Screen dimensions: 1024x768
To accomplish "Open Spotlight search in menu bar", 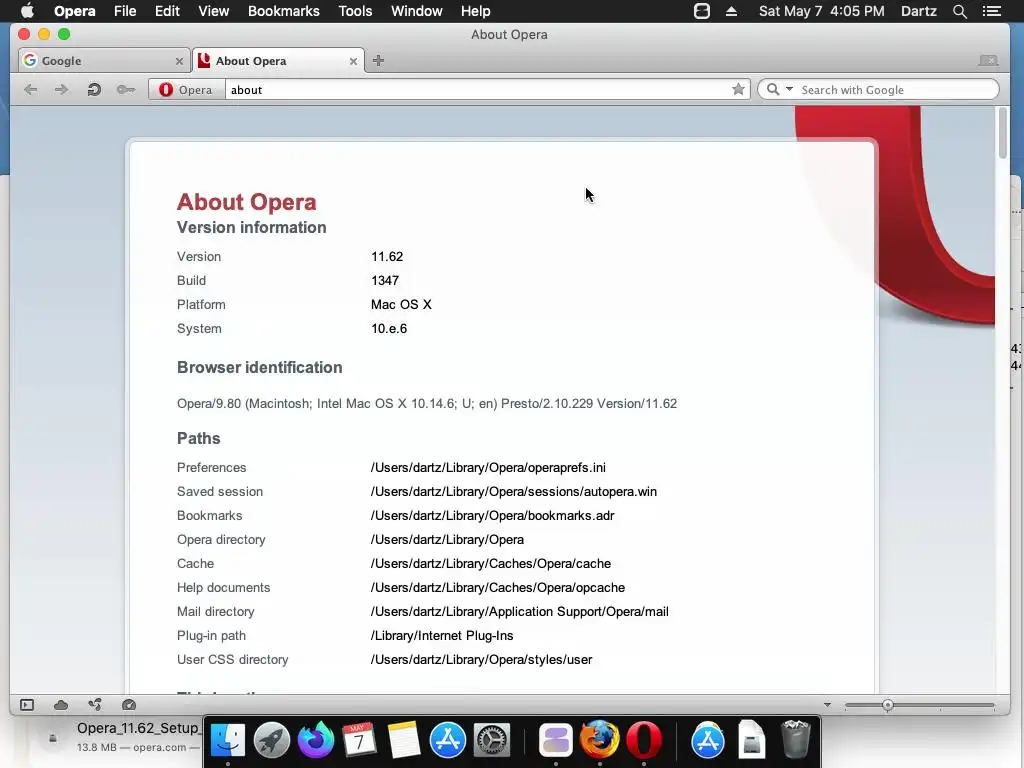I will [x=959, y=11].
